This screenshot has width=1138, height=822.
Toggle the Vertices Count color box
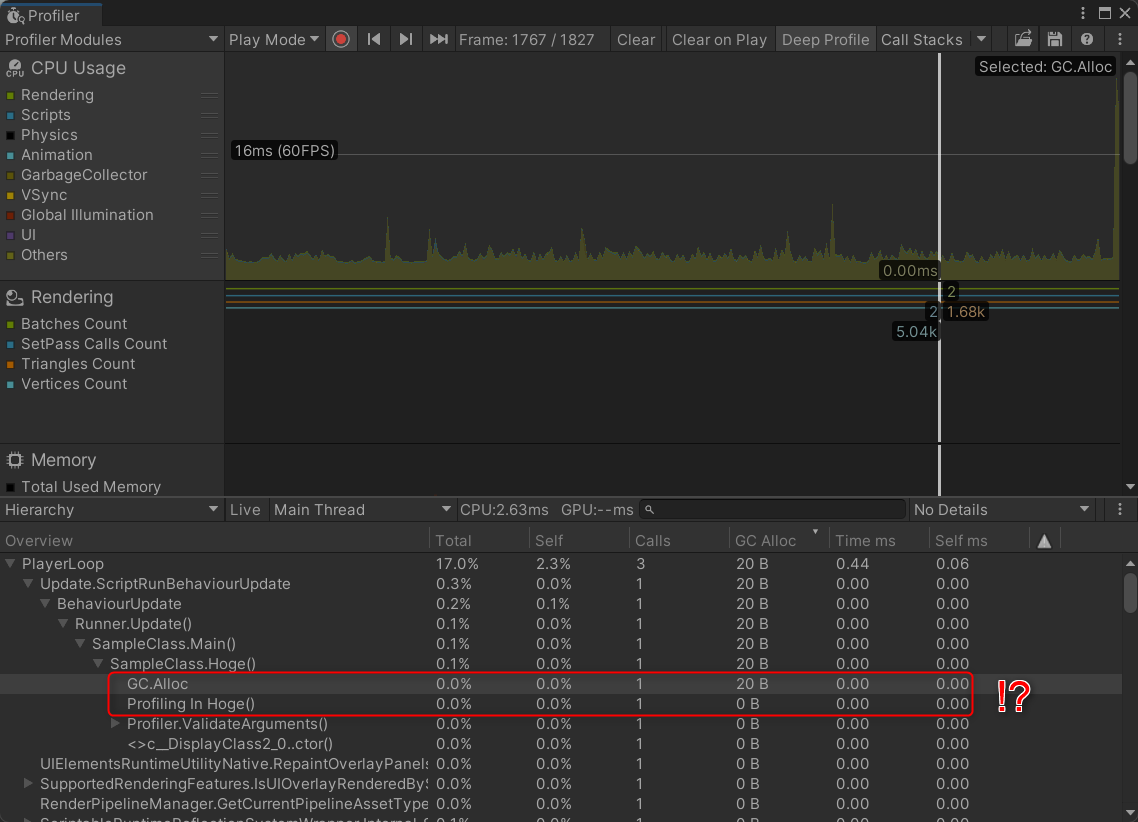[10, 385]
